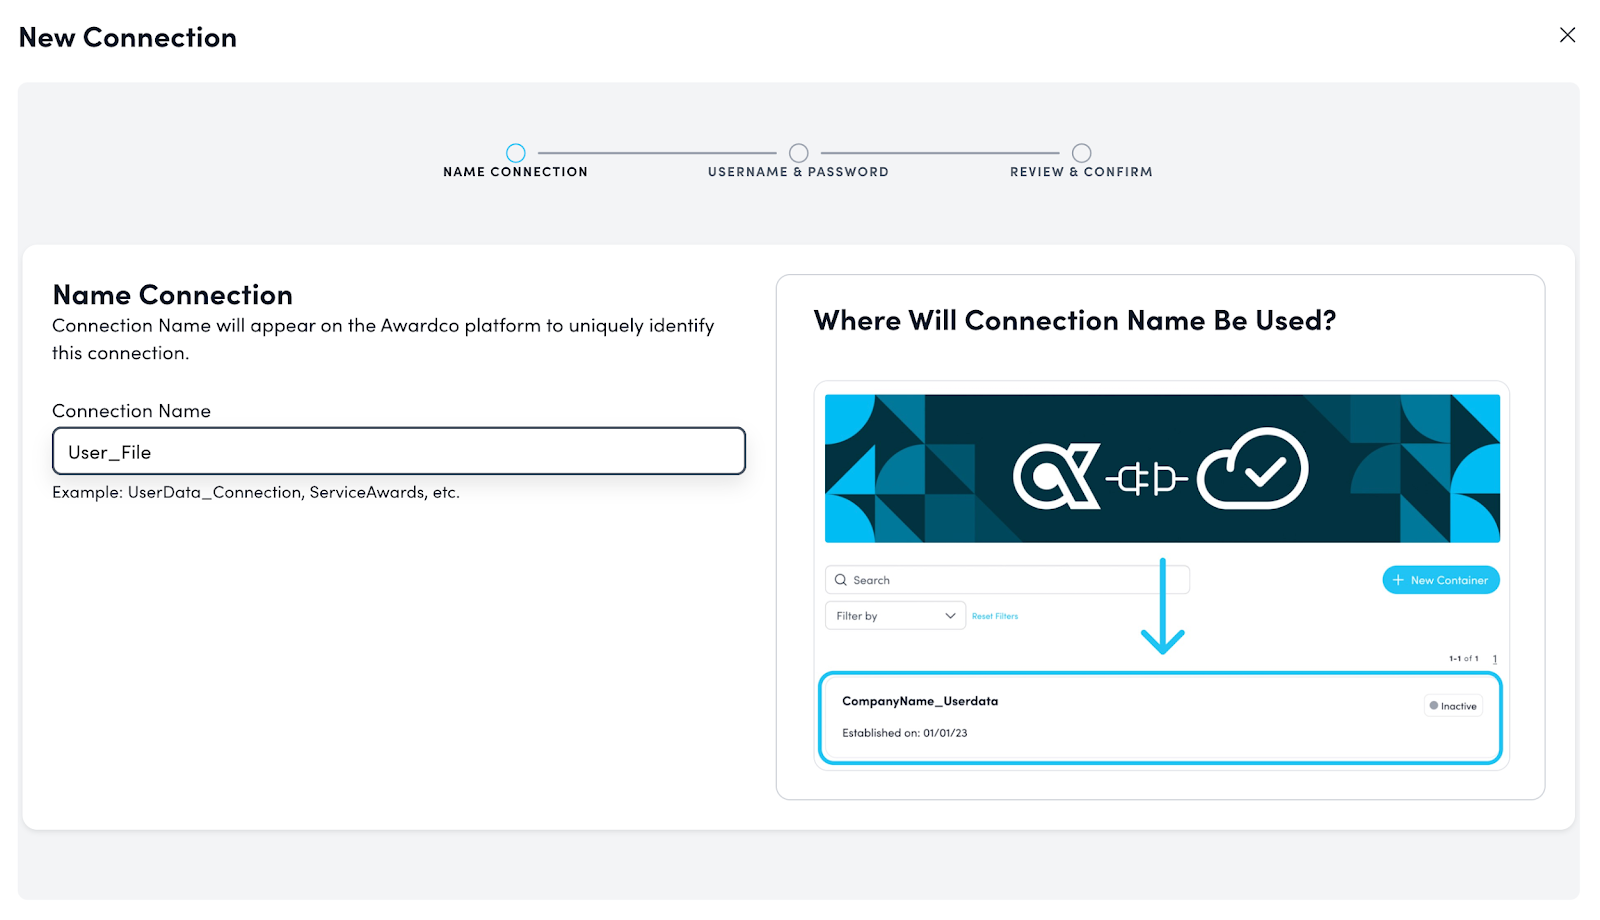Click the plug connector icon in banner
Screen dimensions: 1600x920
point(1147,479)
